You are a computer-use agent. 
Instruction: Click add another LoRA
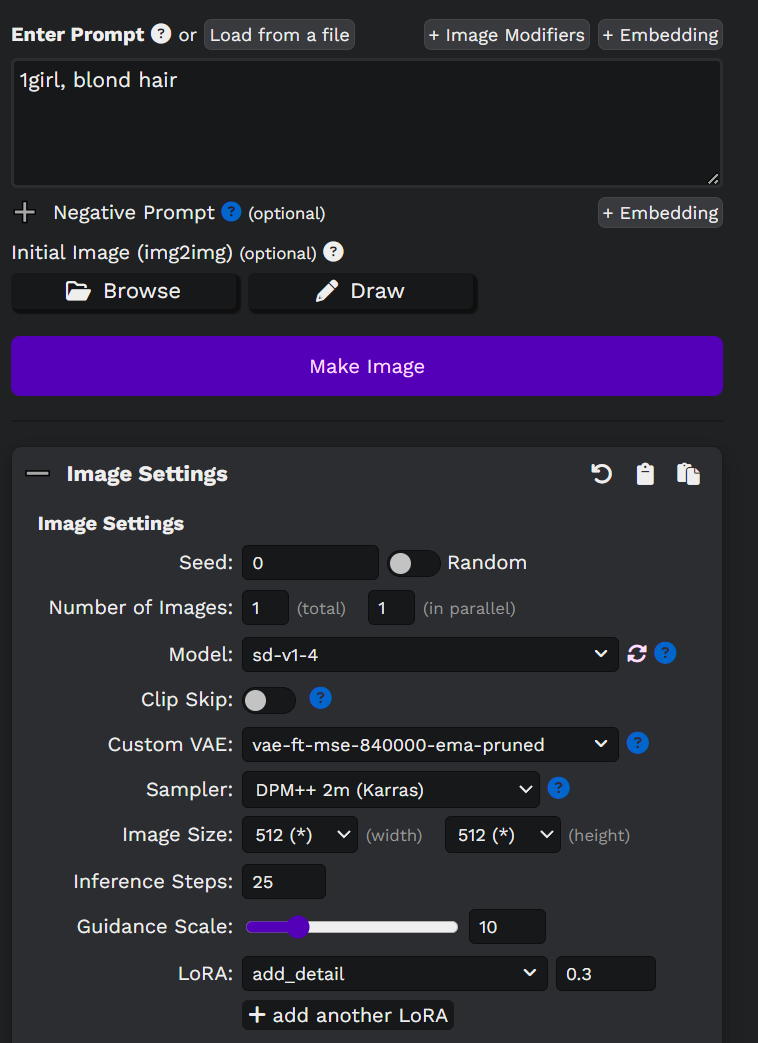(348, 1014)
